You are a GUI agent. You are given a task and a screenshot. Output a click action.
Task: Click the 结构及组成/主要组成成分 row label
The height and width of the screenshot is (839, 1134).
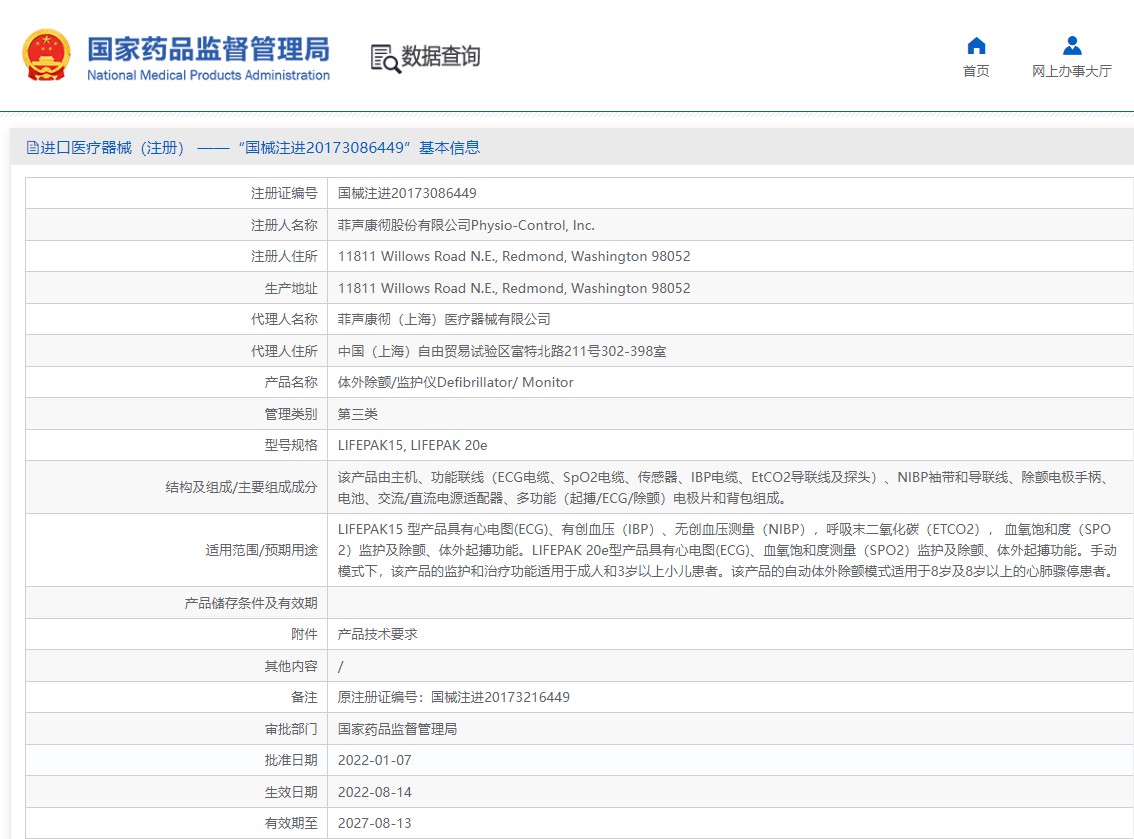click(242, 487)
